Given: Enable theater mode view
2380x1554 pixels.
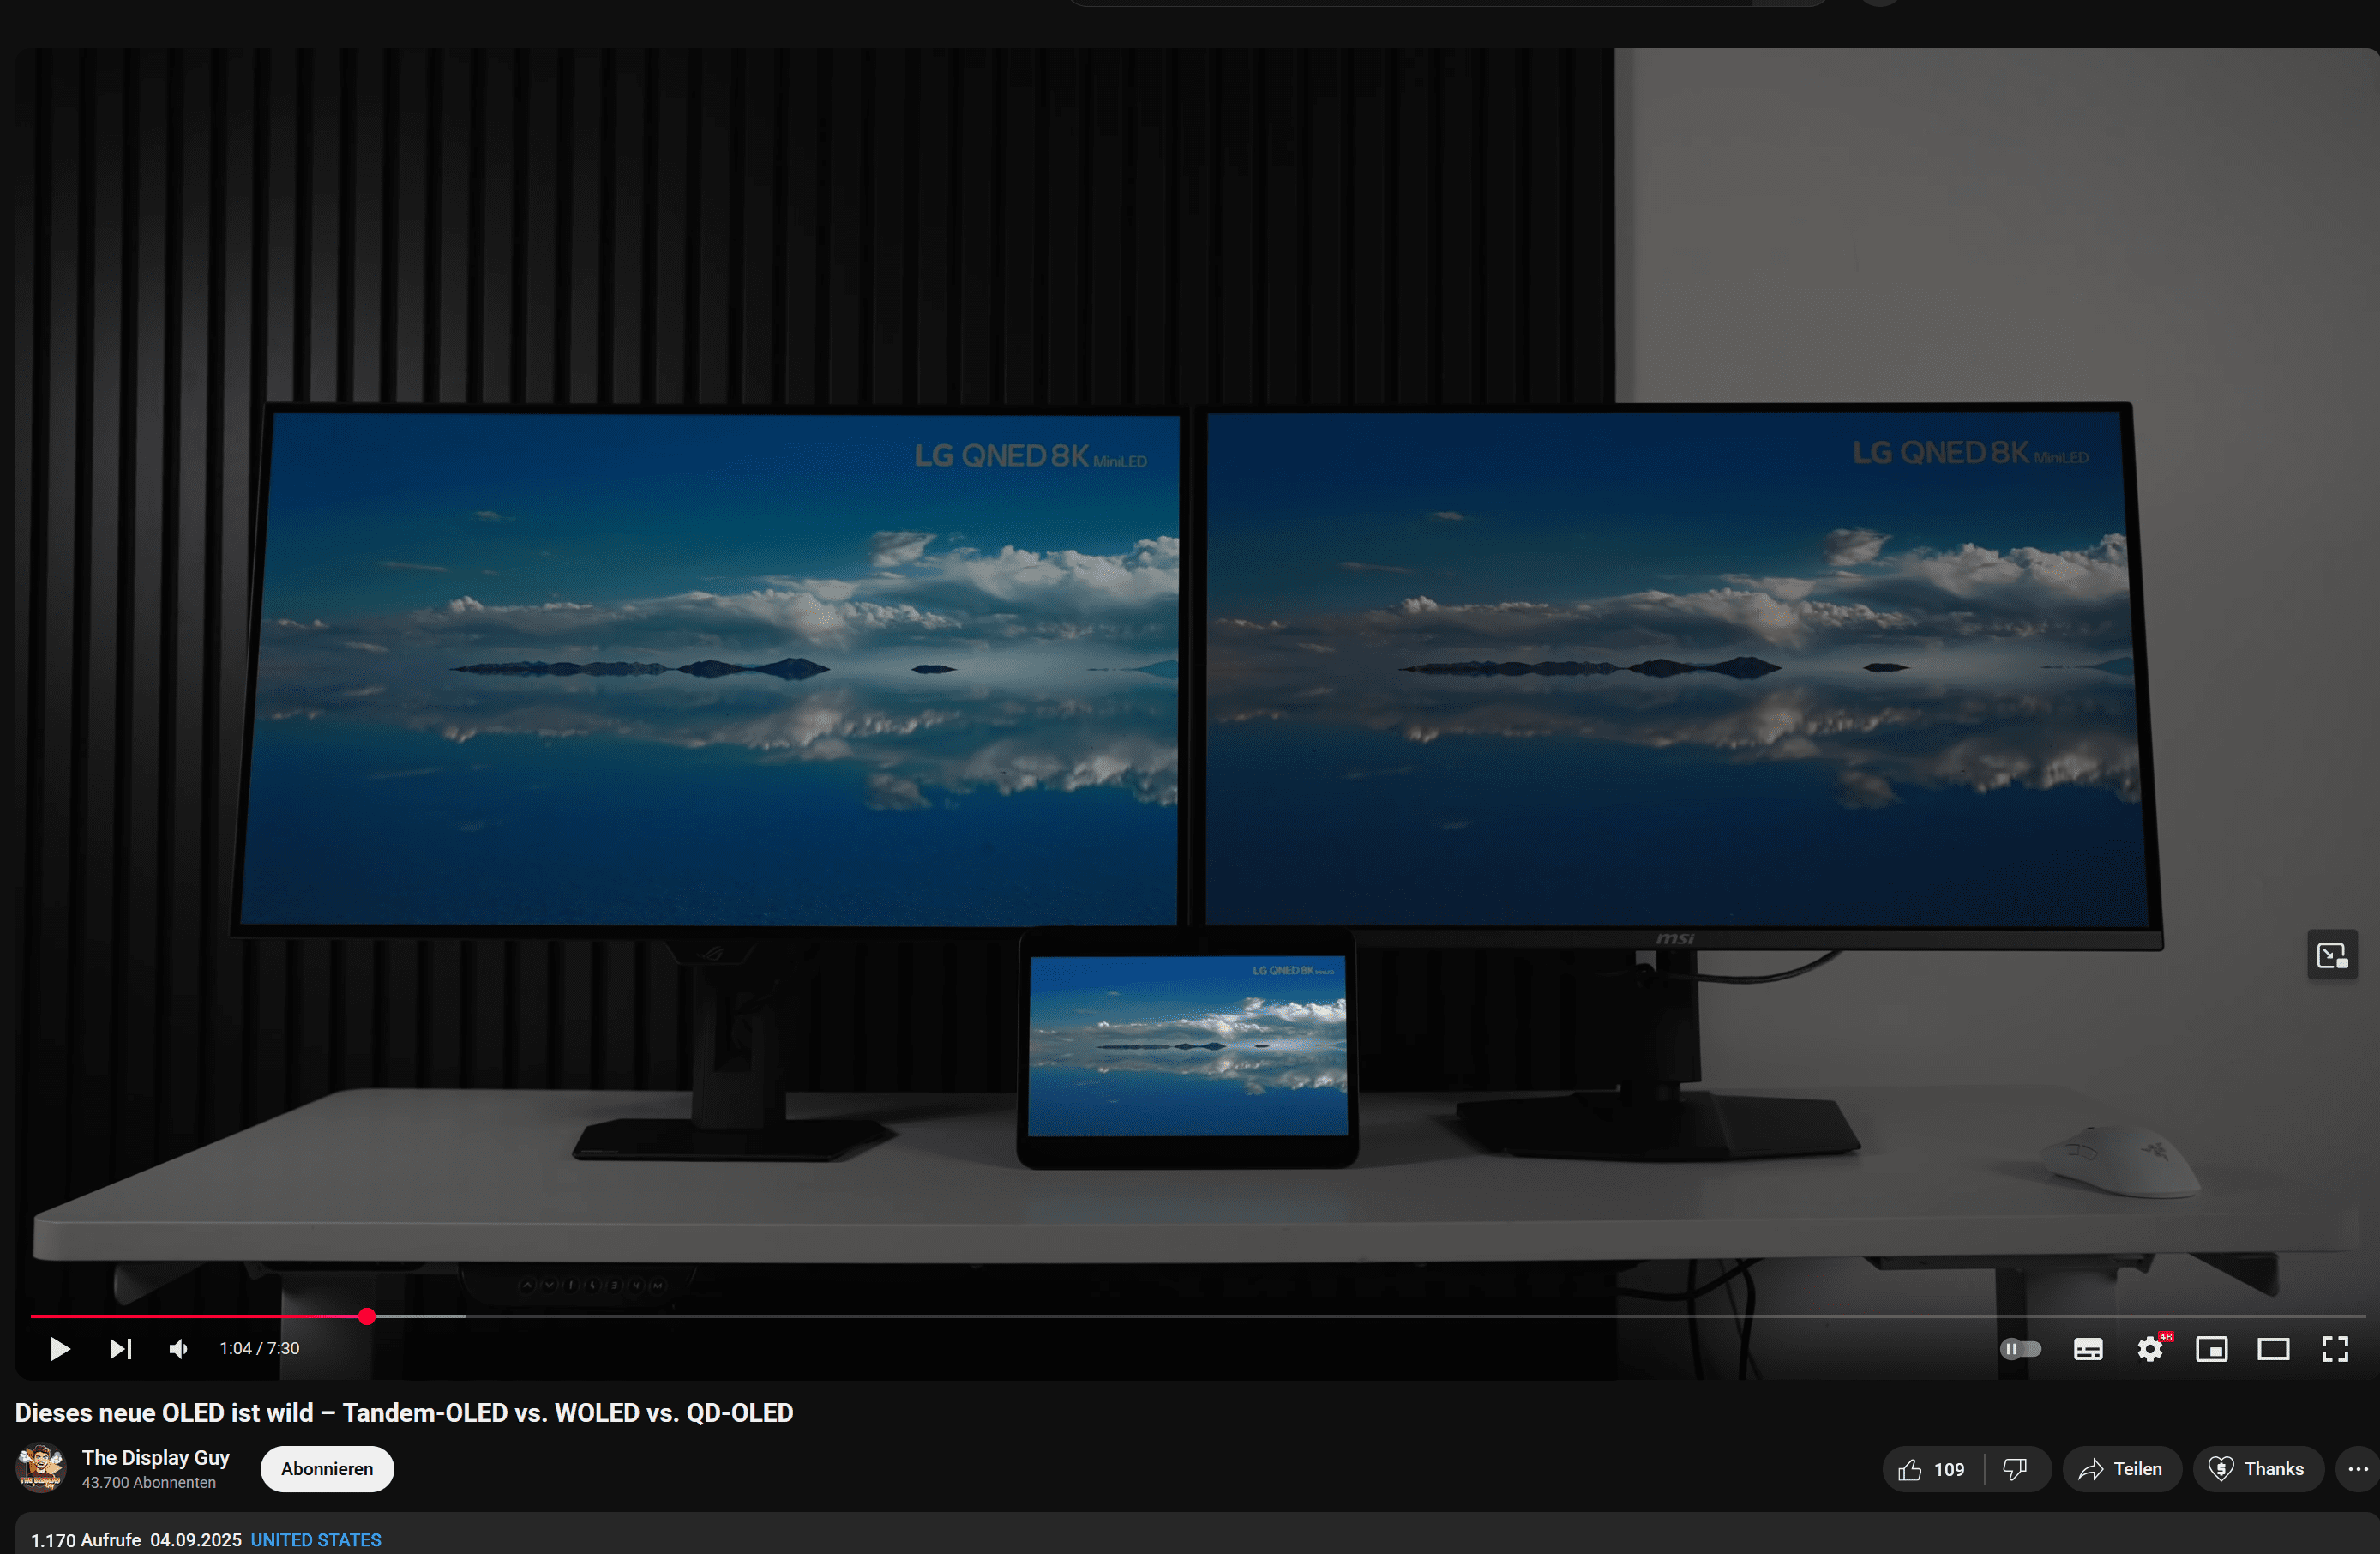Looking at the screenshot, I should click(x=2273, y=1349).
